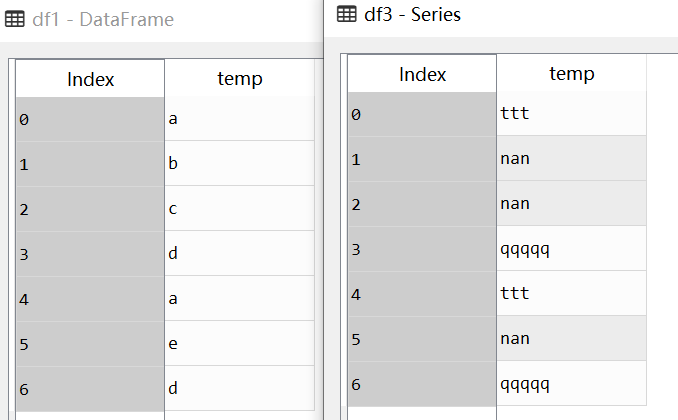Focus the df1 - DataFrame window title

click(103, 19)
